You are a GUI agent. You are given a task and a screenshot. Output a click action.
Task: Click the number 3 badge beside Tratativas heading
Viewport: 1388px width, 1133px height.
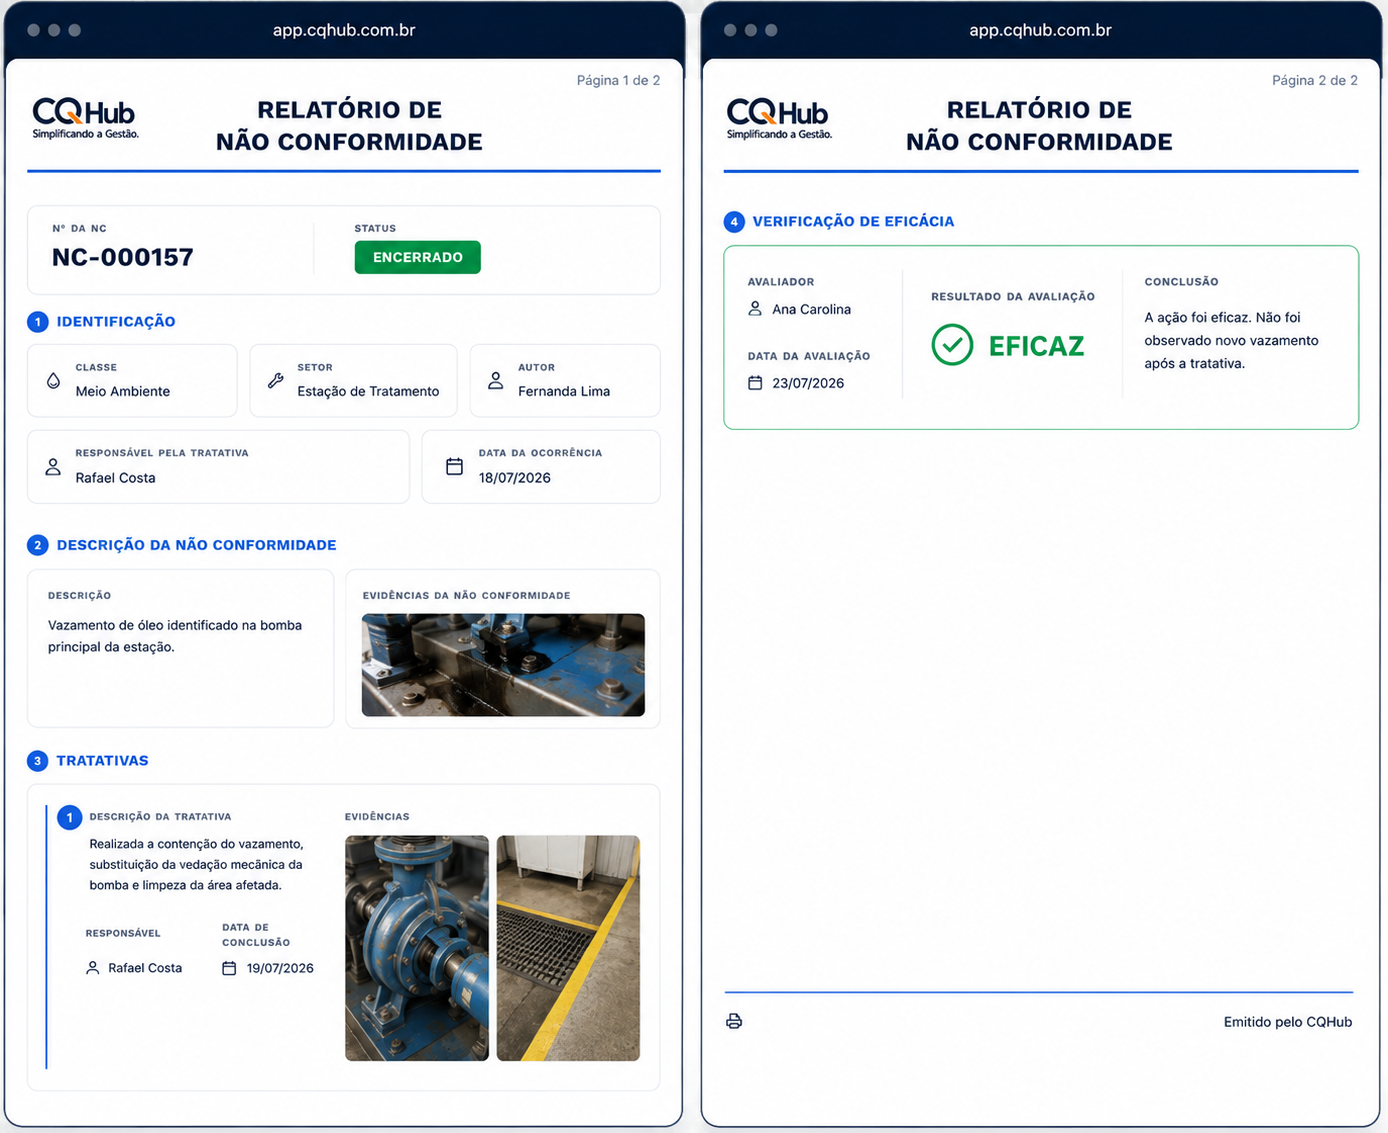38,761
